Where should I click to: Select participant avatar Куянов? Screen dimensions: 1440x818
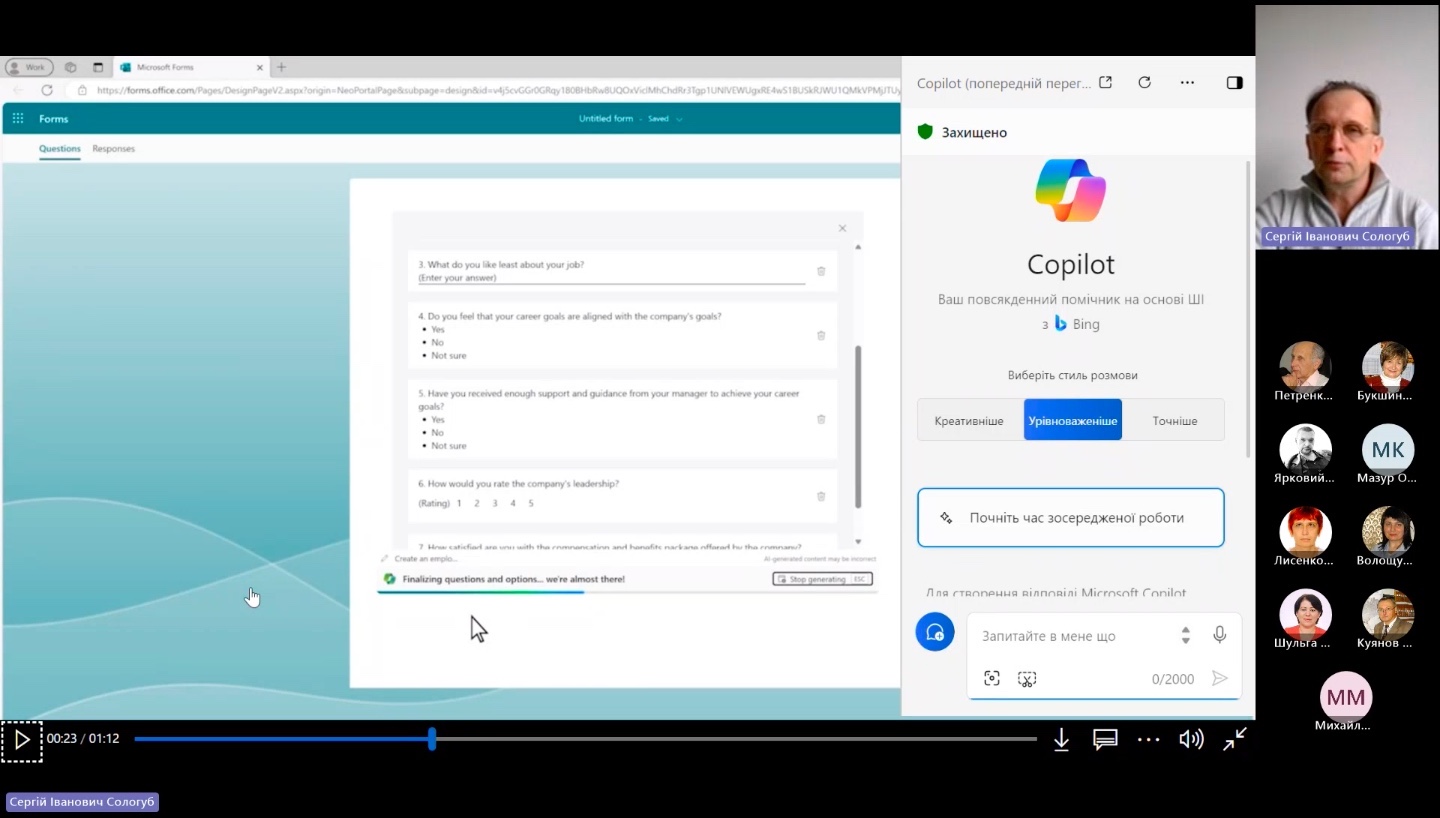(x=1388, y=614)
